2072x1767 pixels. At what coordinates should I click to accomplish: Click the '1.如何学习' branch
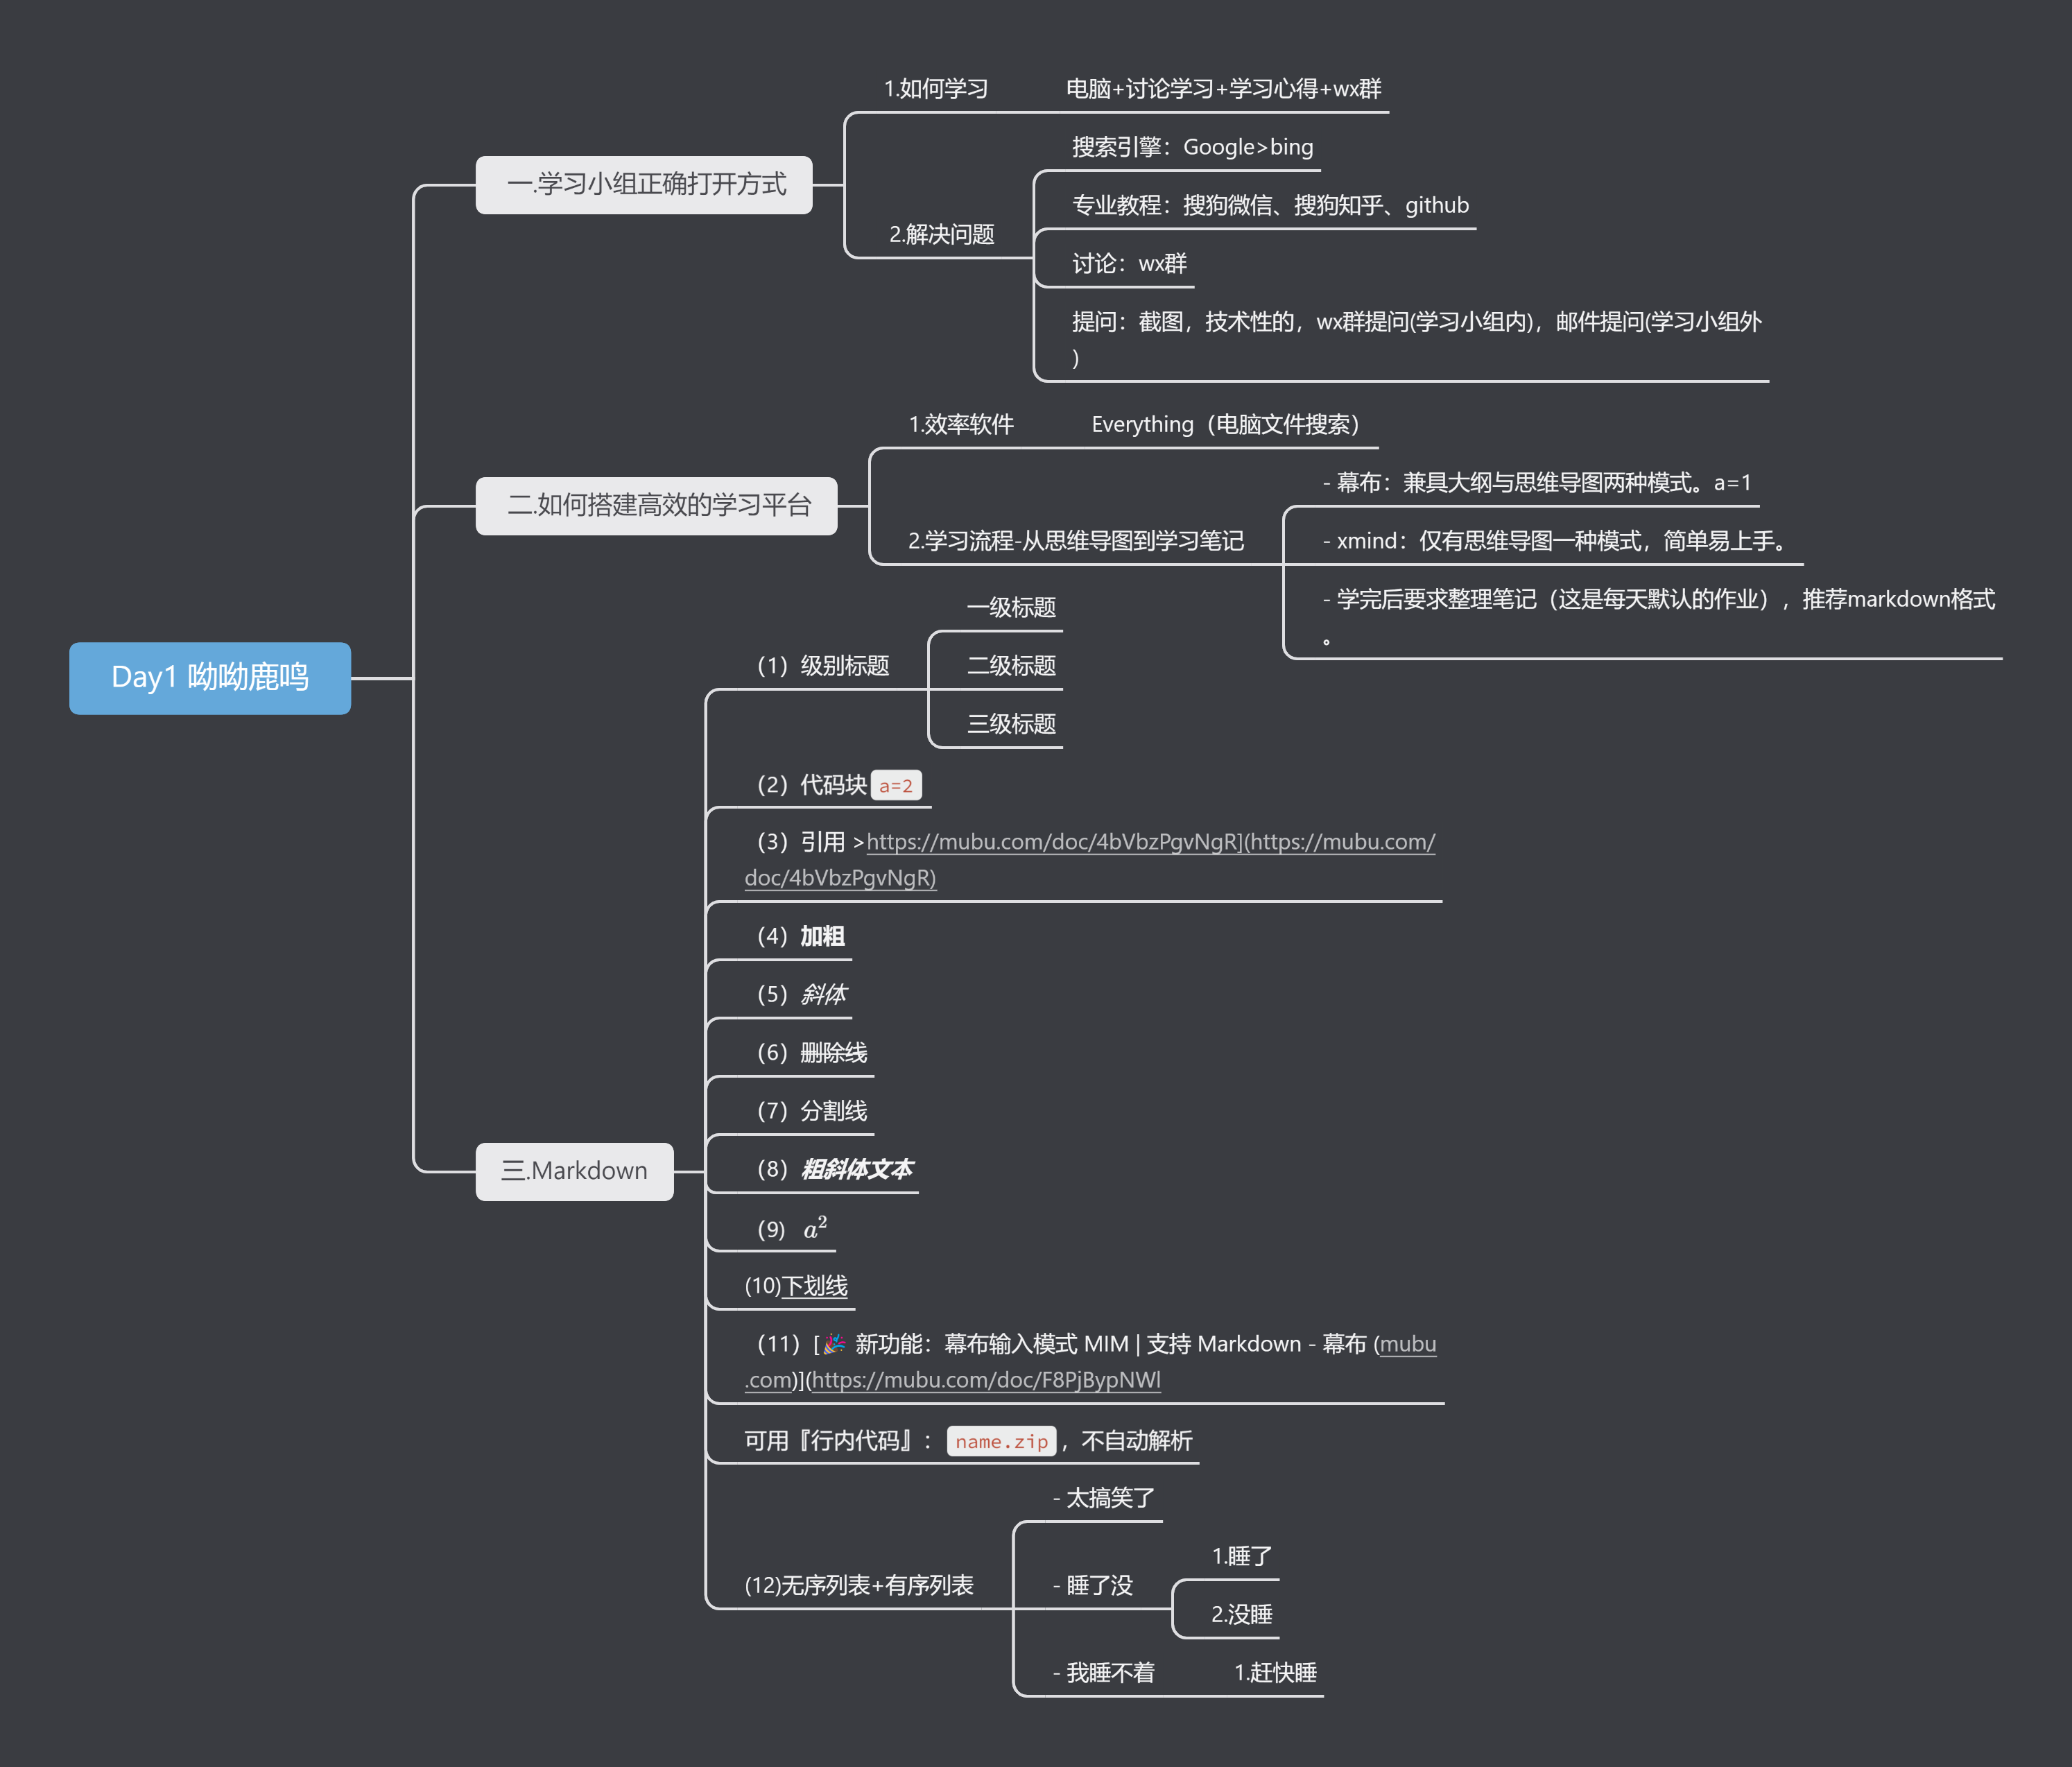click(935, 89)
